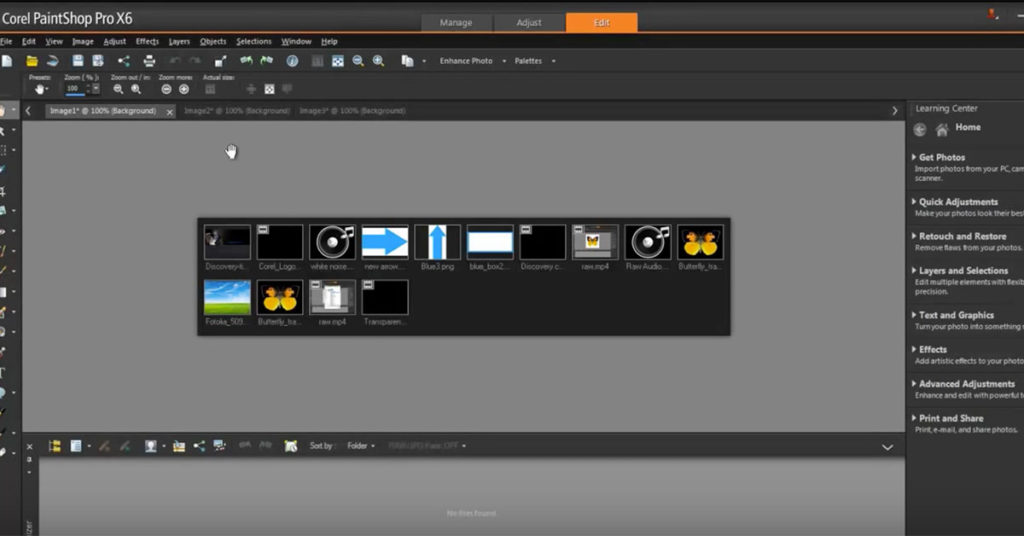Screen dimensions: 1024x536
Task: Click the Fit to Window icon
Action: (x=338, y=61)
